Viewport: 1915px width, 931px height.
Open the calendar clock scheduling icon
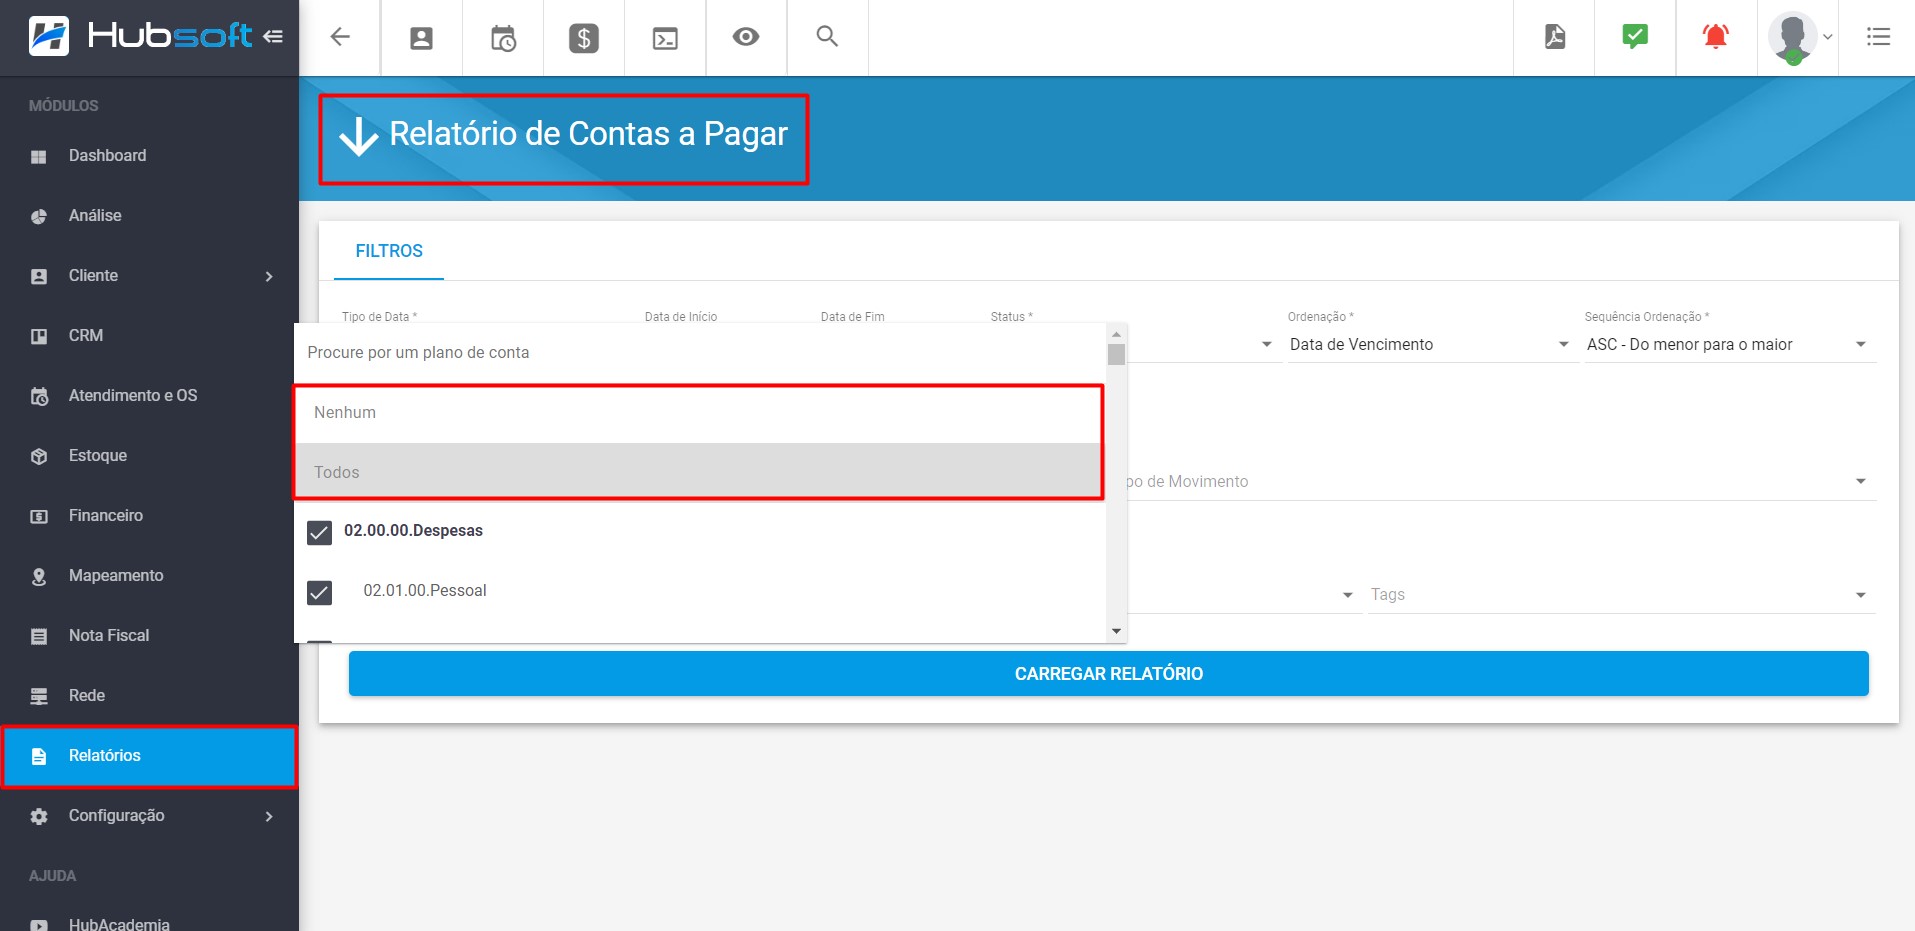[x=503, y=38]
